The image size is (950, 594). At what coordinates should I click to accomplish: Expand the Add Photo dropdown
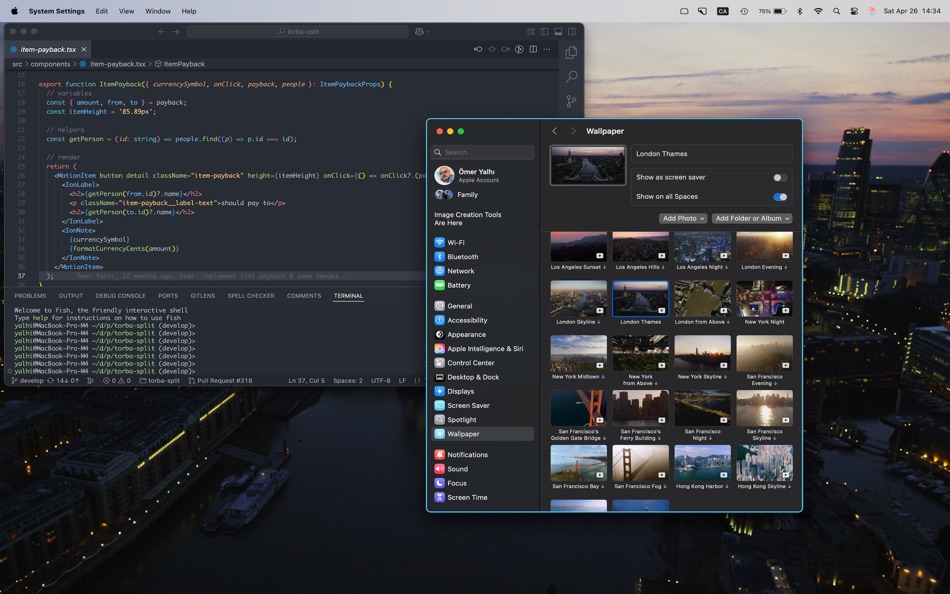pyautogui.click(x=682, y=218)
